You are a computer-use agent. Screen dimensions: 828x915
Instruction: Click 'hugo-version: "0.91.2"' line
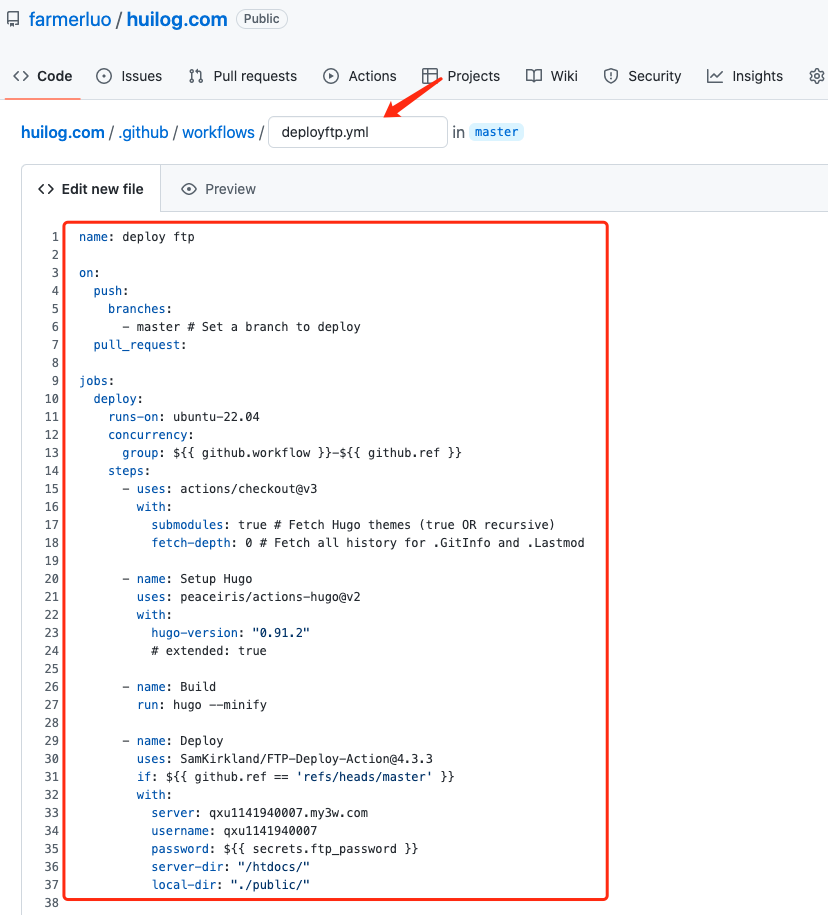pyautogui.click(x=230, y=633)
